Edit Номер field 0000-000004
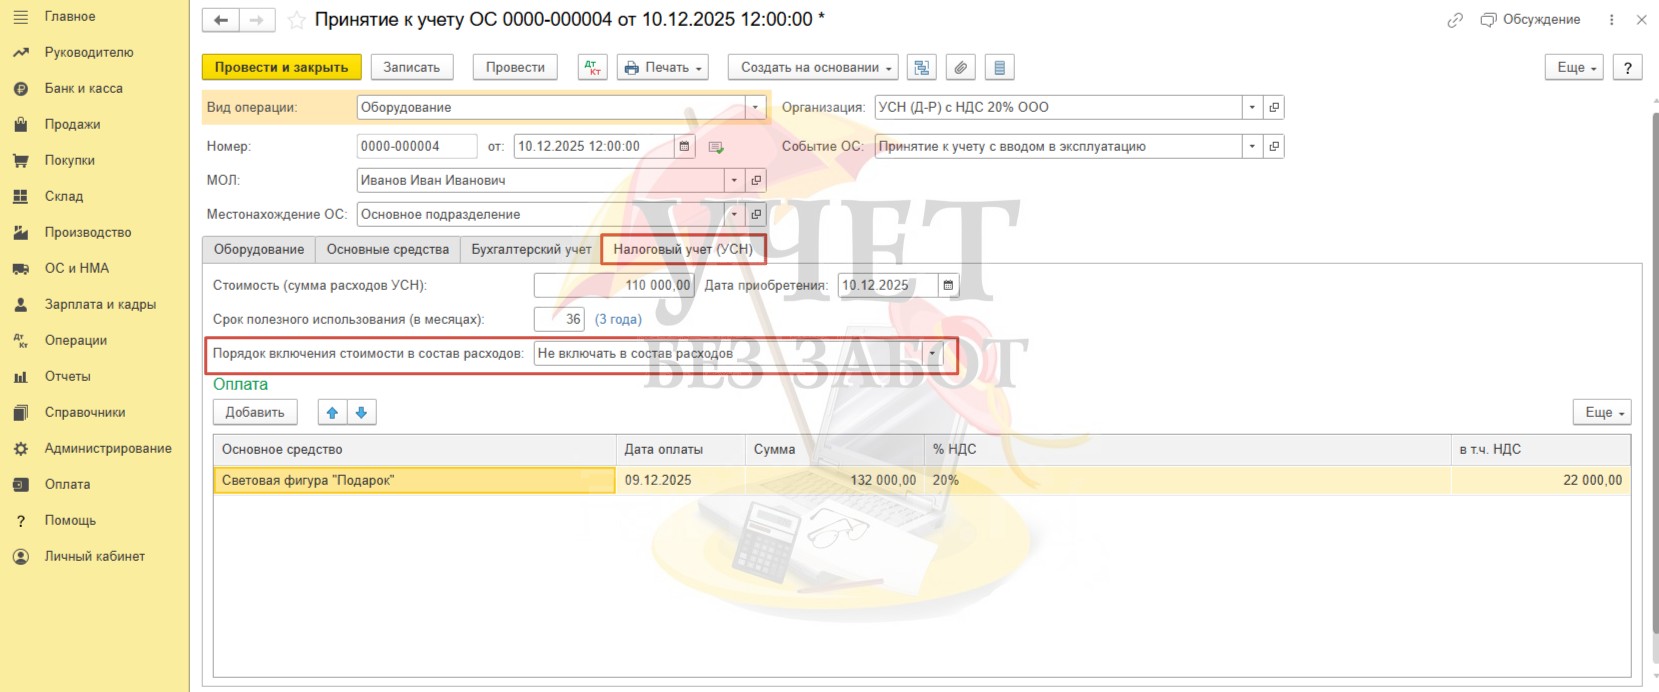Image resolution: width=1659 pixels, height=692 pixels. coord(417,146)
